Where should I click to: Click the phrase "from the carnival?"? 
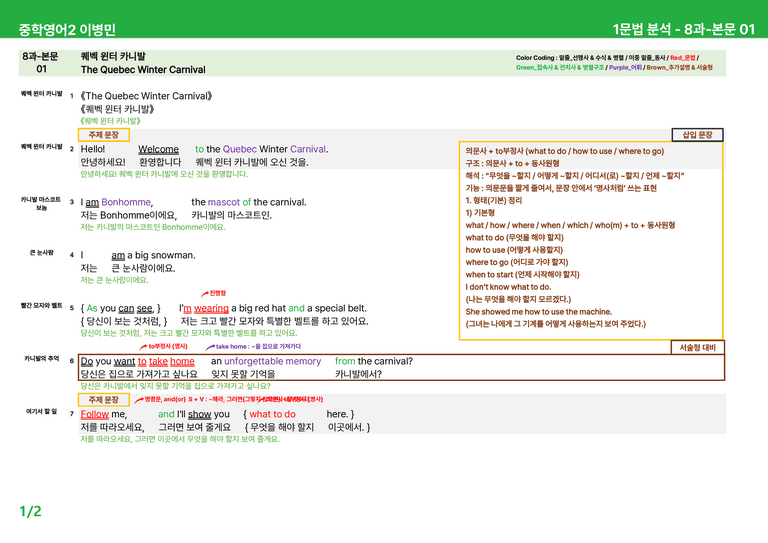pyautogui.click(x=374, y=361)
